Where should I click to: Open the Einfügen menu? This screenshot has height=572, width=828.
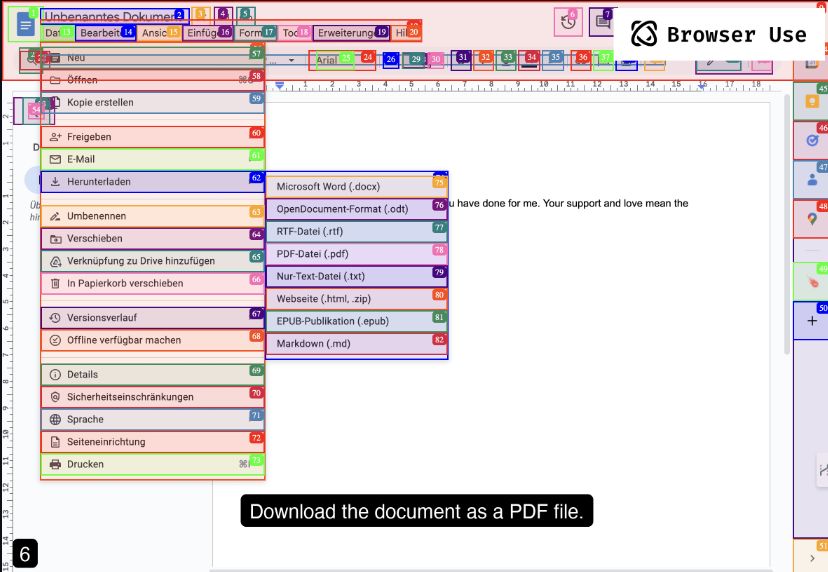(208, 33)
